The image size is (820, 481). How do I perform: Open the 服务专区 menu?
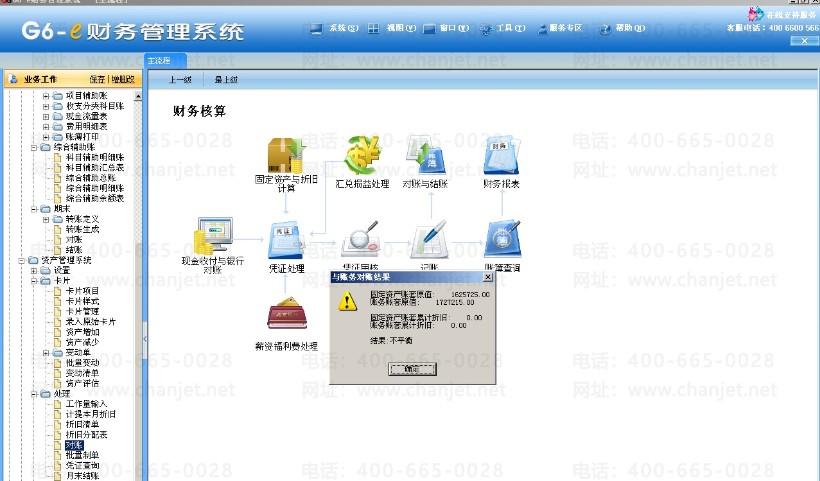[566, 28]
